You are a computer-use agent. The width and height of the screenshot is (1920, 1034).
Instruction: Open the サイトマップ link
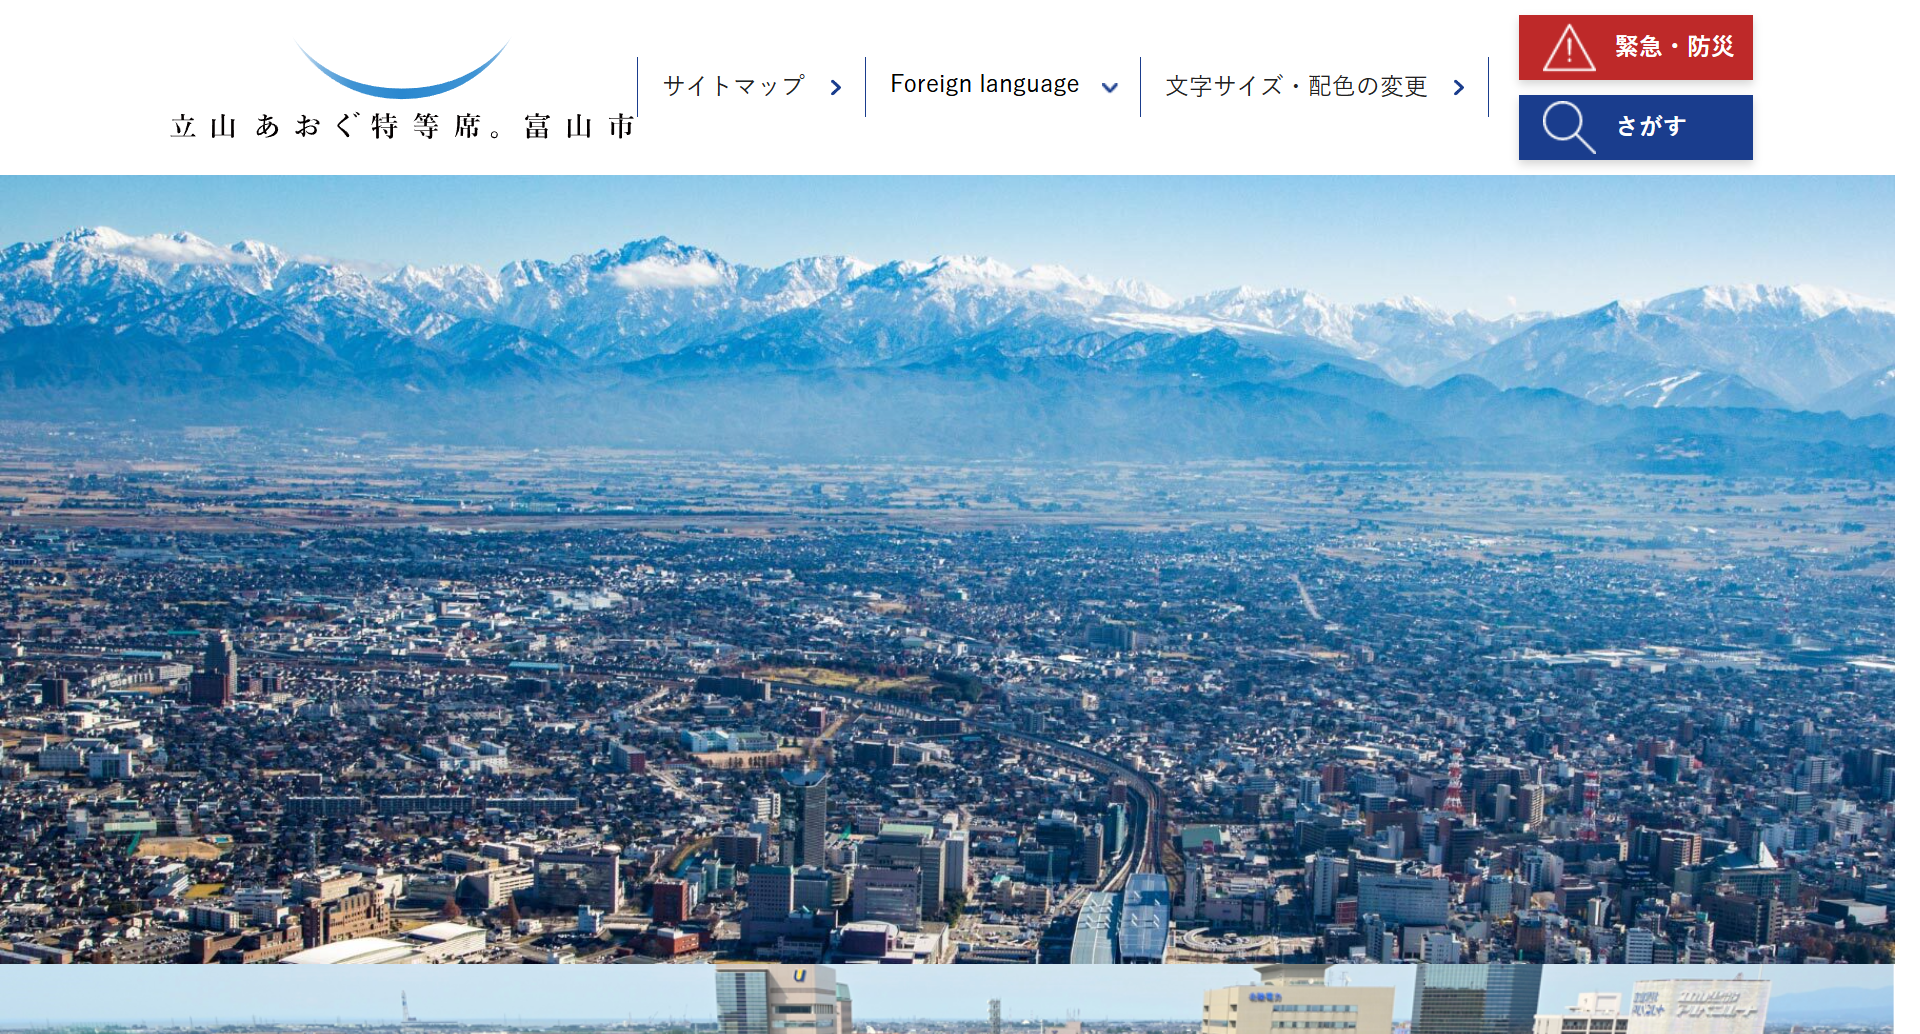(x=734, y=87)
